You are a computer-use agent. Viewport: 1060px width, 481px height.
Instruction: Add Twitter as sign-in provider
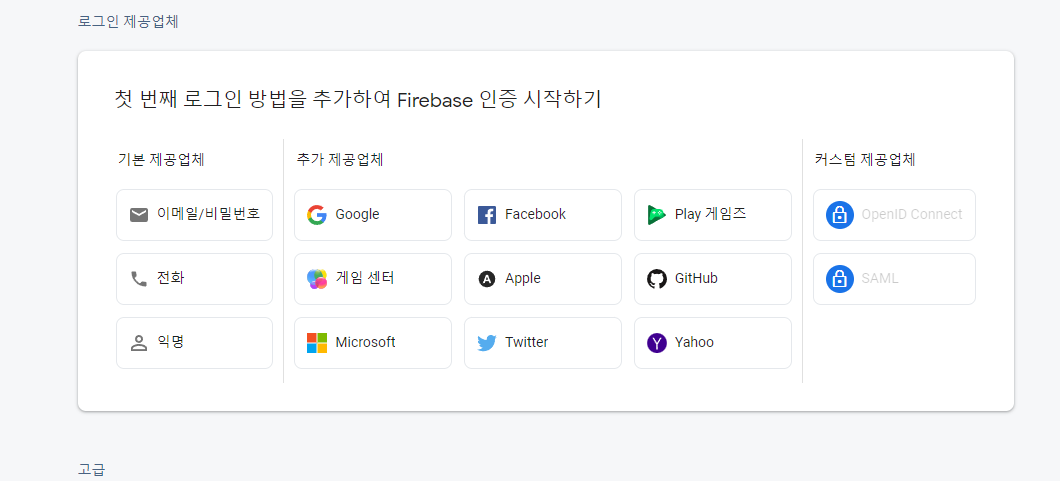(x=543, y=343)
